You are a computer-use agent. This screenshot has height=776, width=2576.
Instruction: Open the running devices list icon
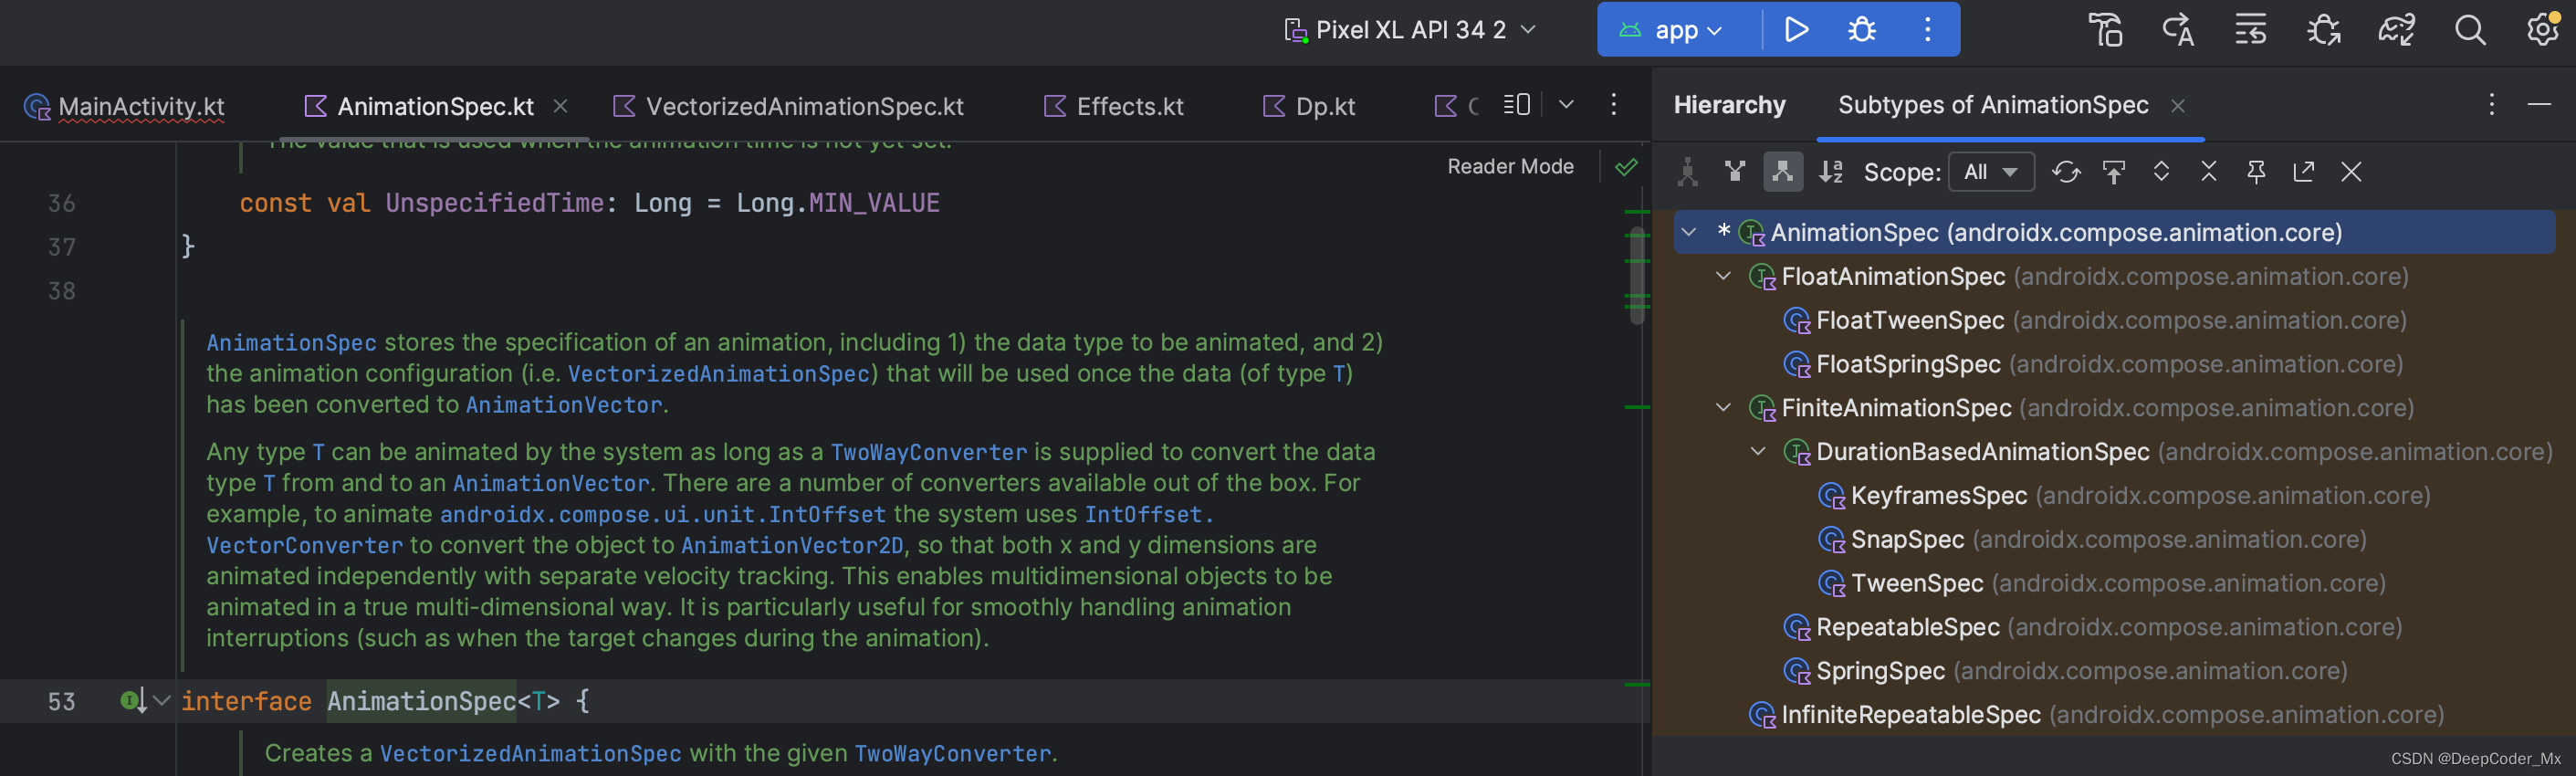point(2251,30)
